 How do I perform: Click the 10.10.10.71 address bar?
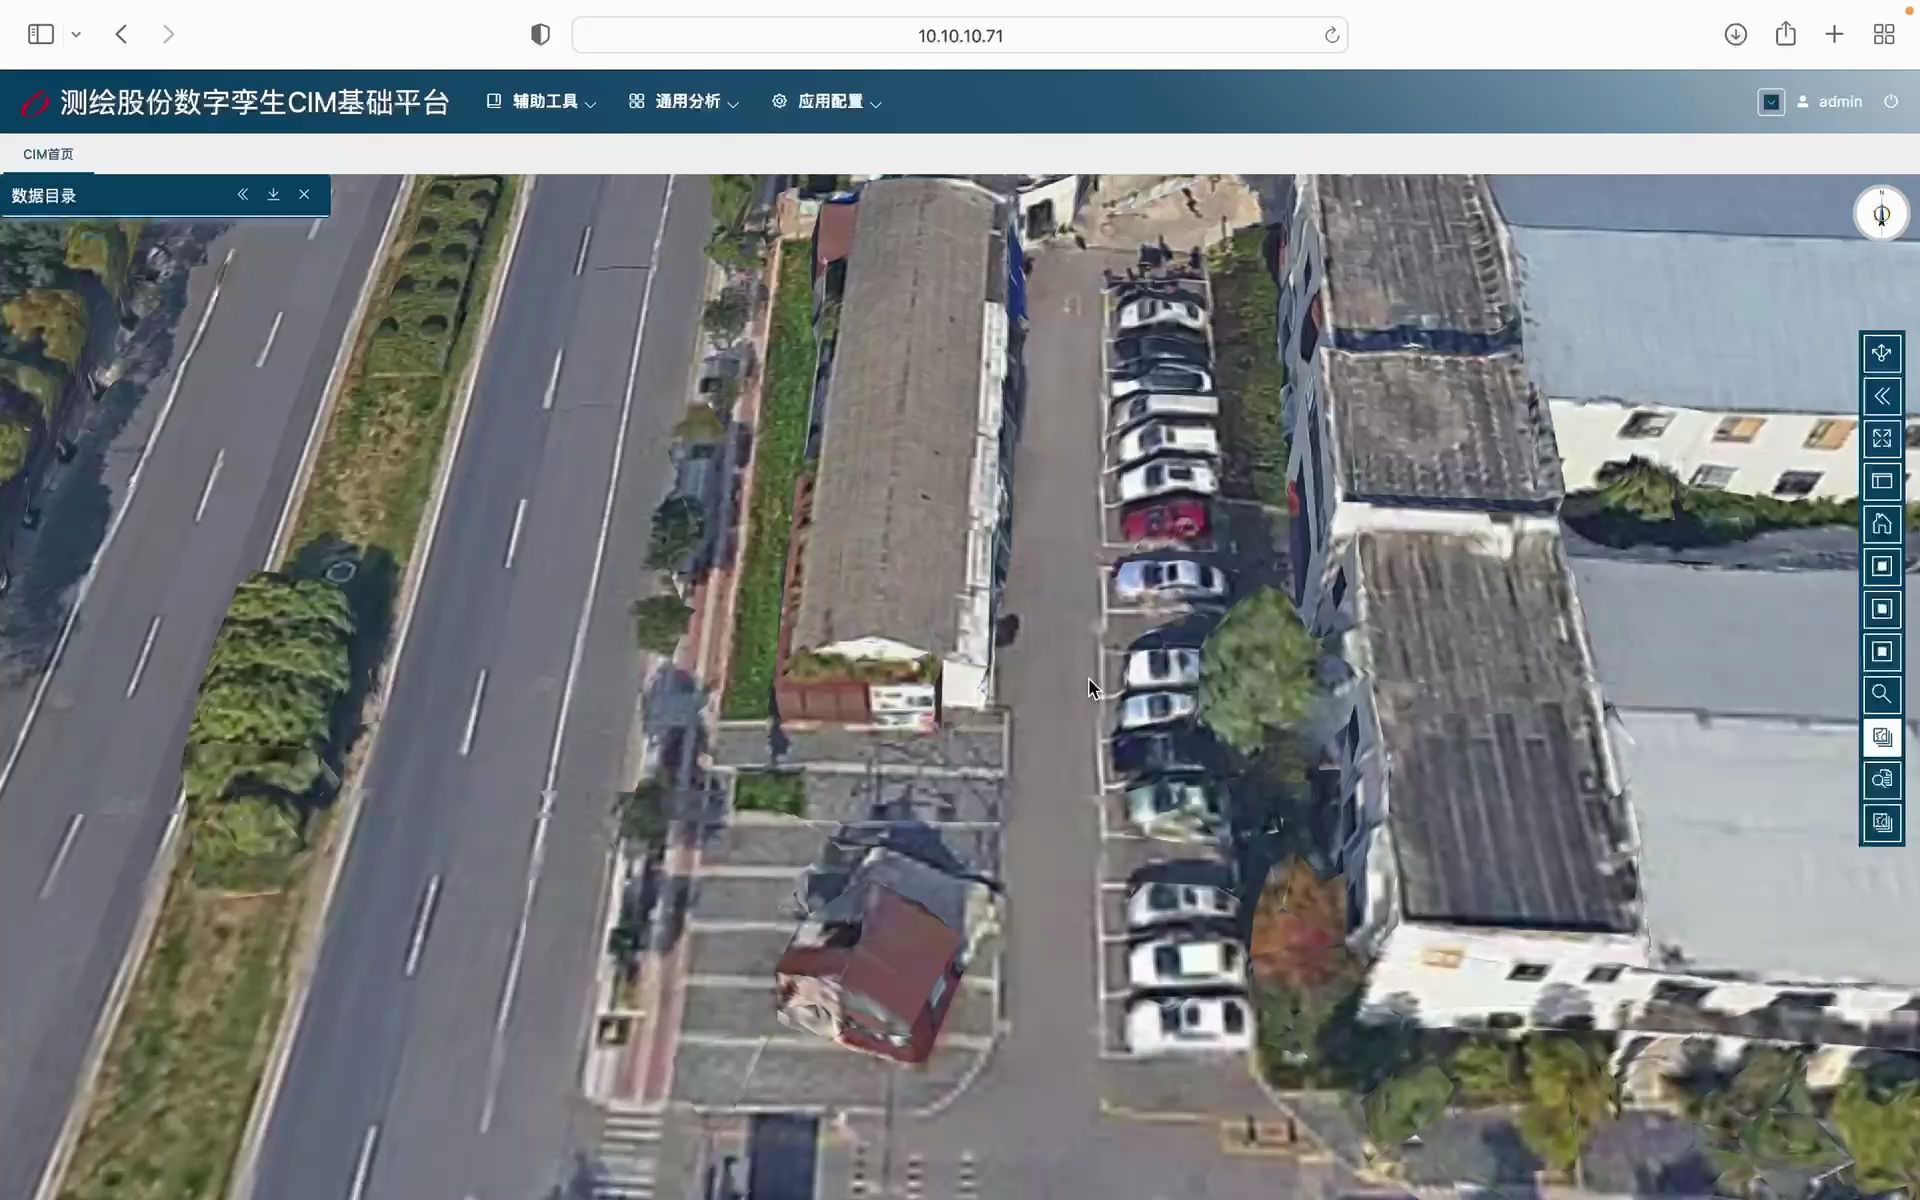pyautogui.click(x=959, y=36)
